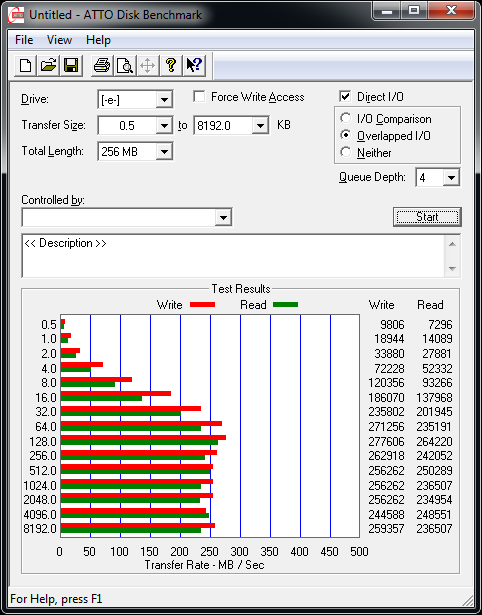482x615 pixels.
Task: Choose the Neither radio option
Action: pyautogui.click(x=346, y=152)
